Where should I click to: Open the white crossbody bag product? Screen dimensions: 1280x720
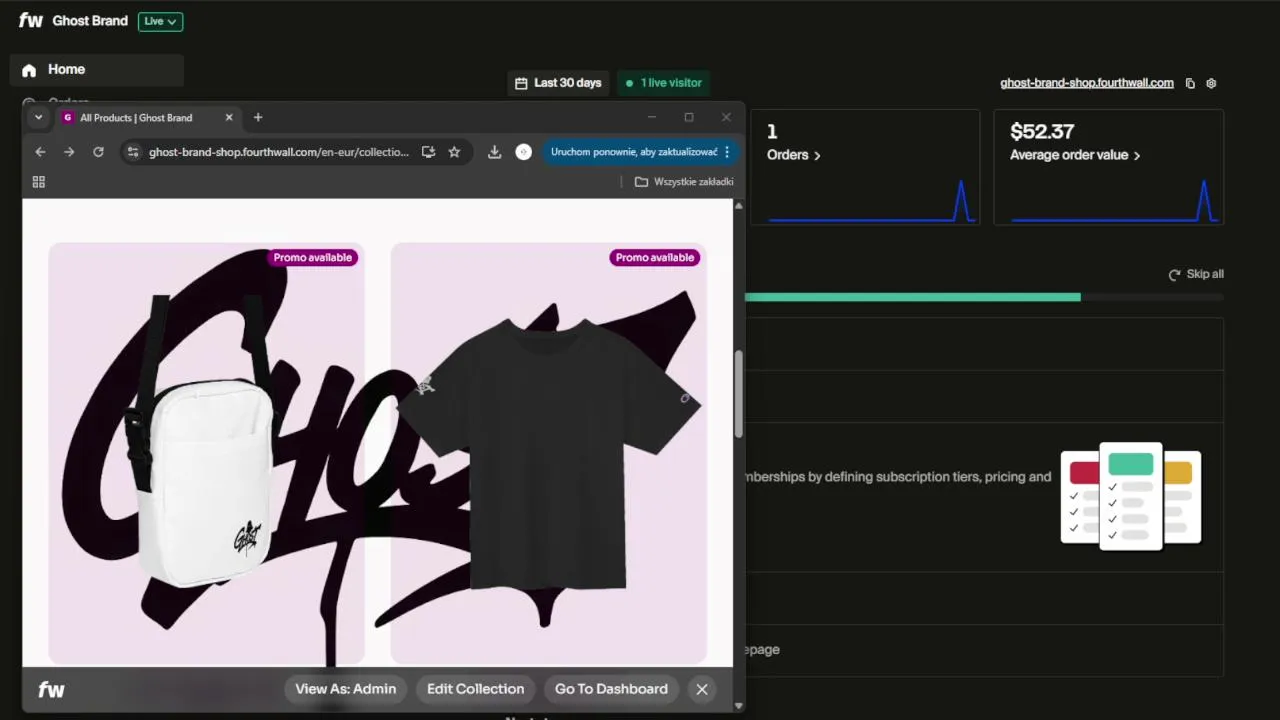[206, 453]
